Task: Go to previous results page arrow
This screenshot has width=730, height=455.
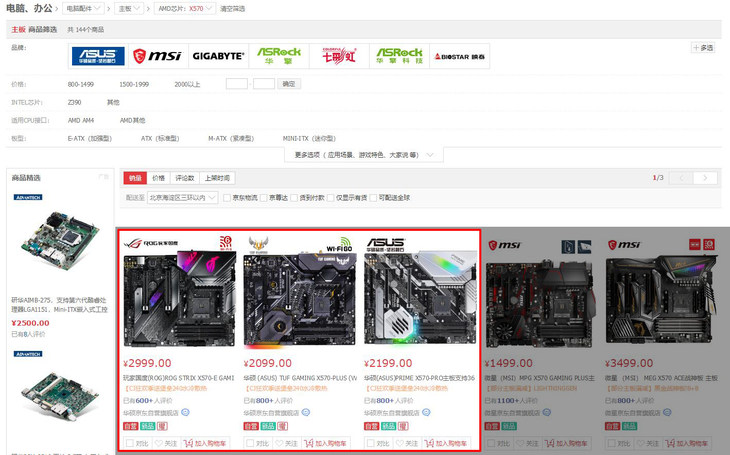Action: tap(682, 178)
